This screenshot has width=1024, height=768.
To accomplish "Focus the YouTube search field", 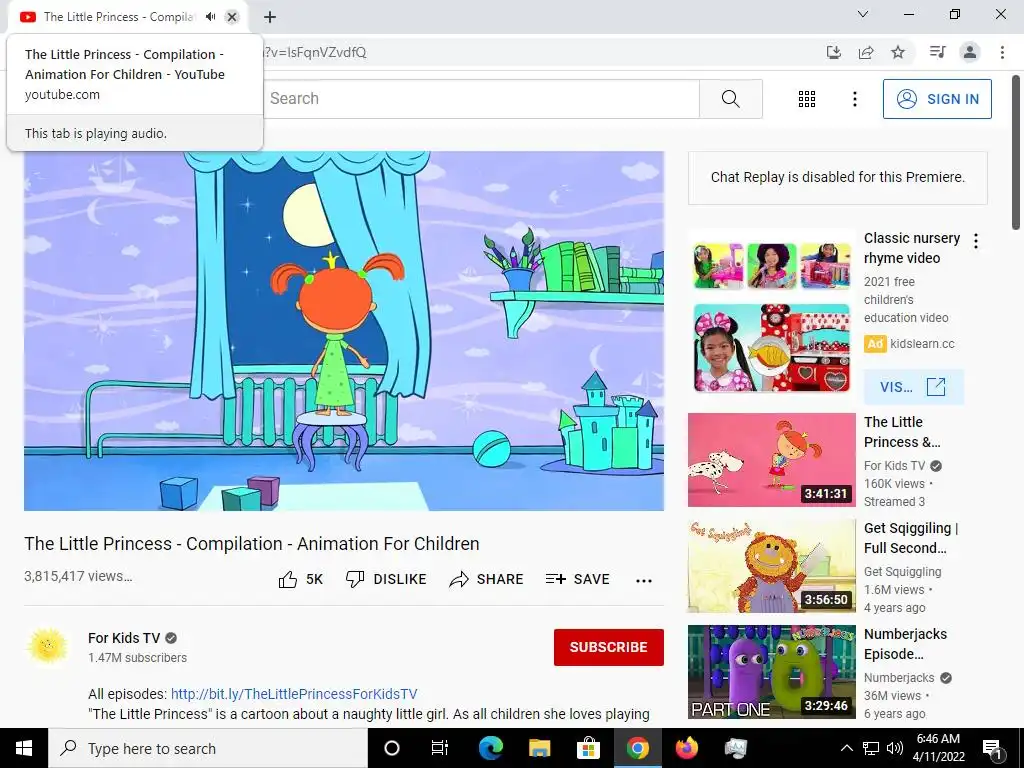I will click(482, 99).
